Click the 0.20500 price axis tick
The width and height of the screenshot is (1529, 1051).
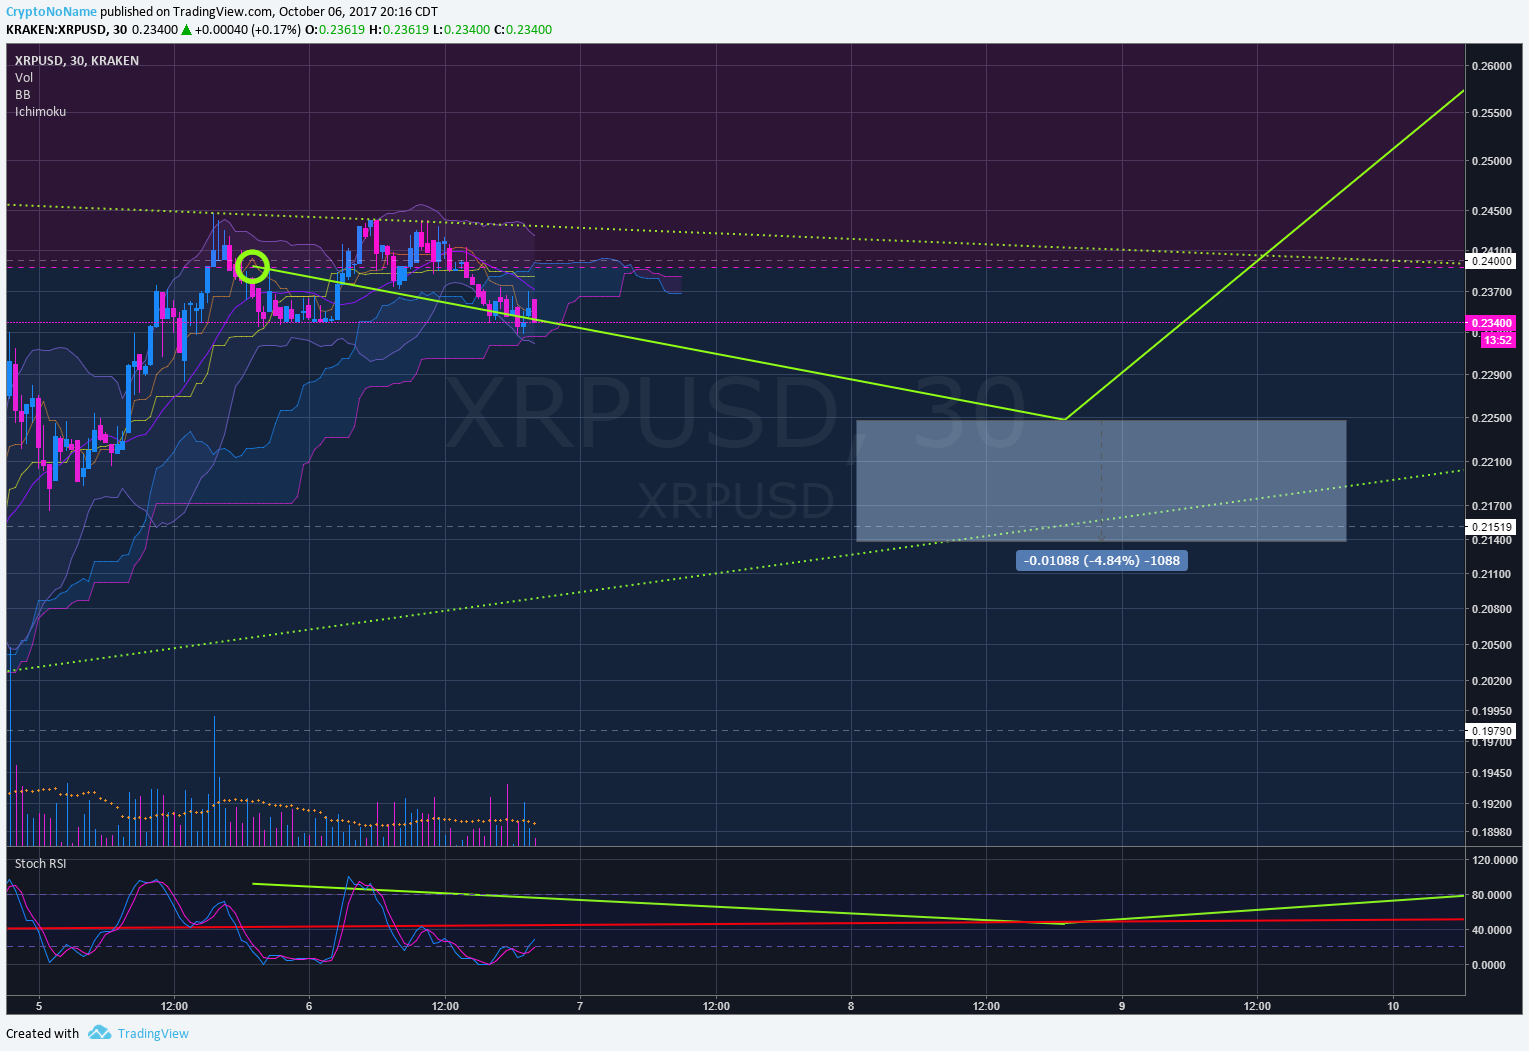1491,646
